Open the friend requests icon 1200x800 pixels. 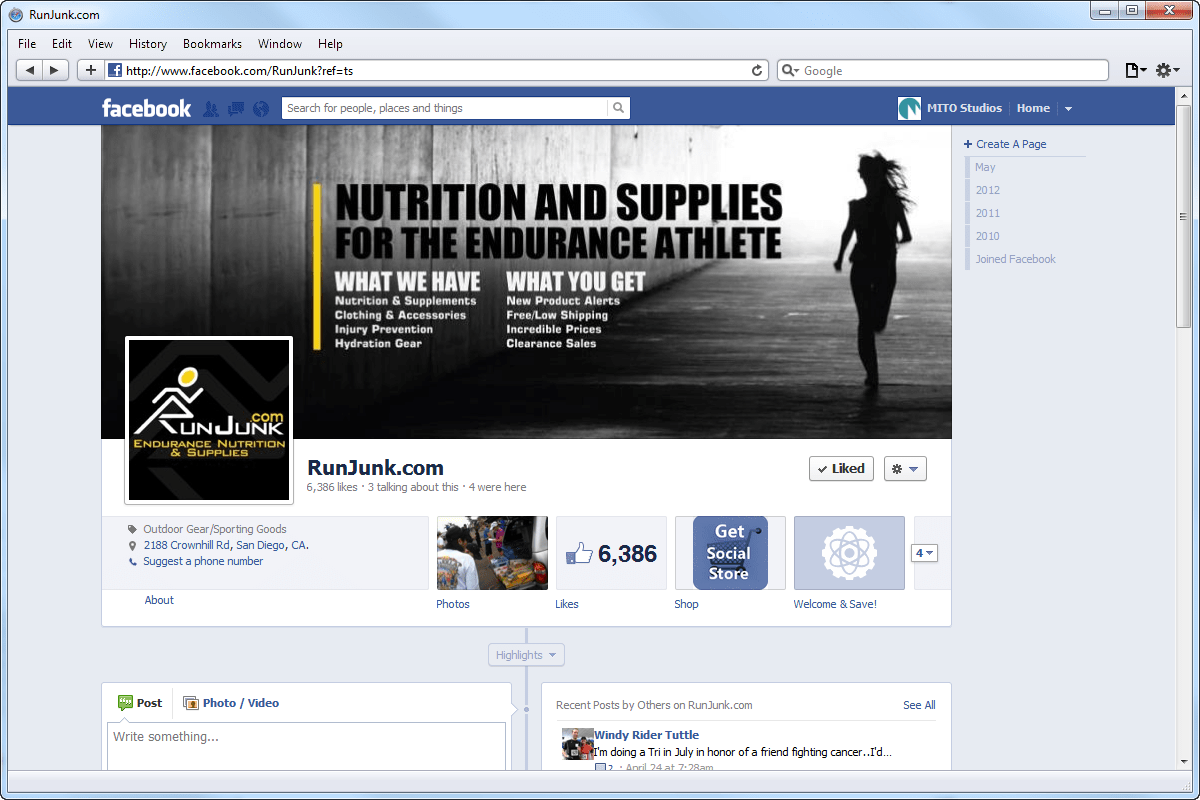click(211, 108)
